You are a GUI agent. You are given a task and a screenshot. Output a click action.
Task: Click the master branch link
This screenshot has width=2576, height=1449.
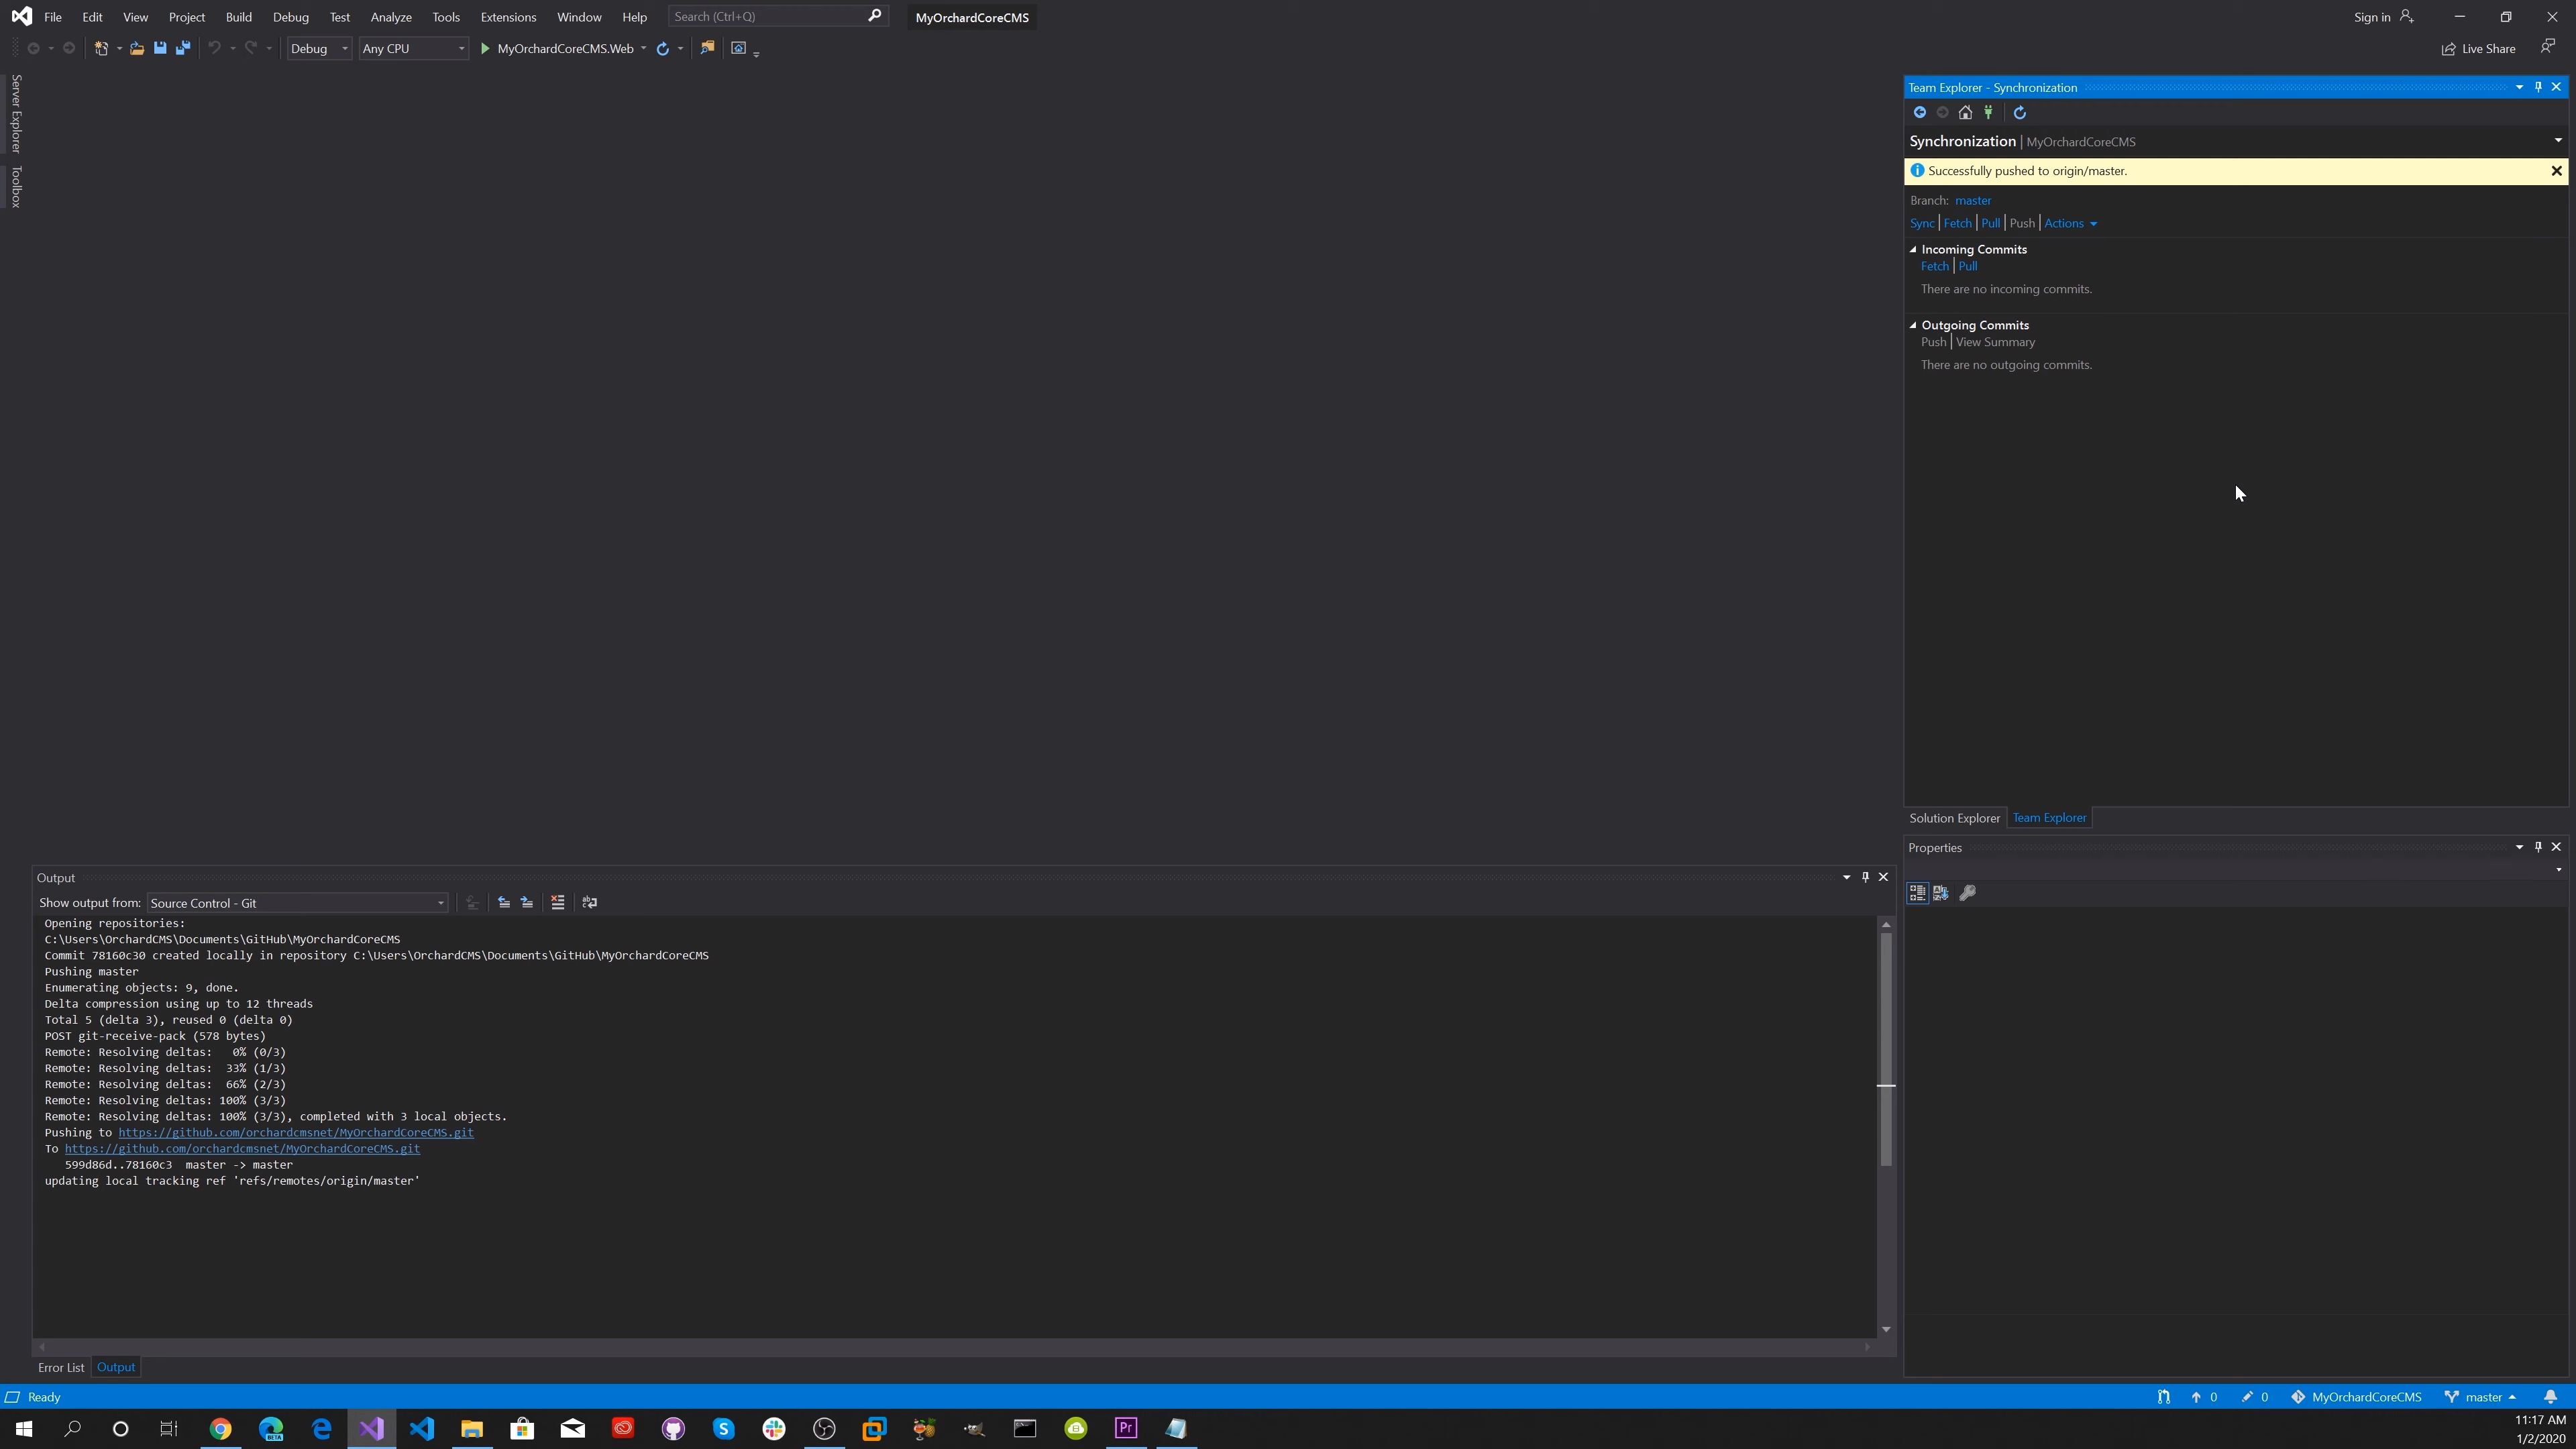(1972, 200)
